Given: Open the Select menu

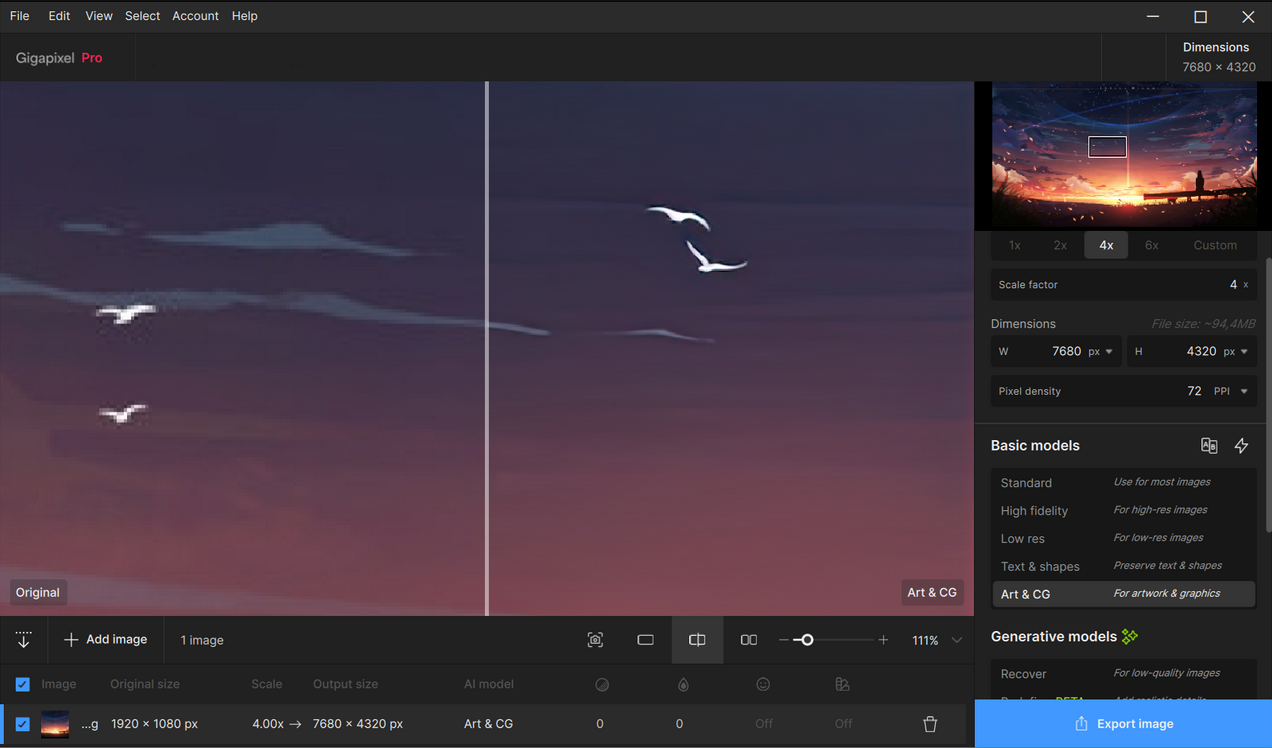Looking at the screenshot, I should 142,16.
